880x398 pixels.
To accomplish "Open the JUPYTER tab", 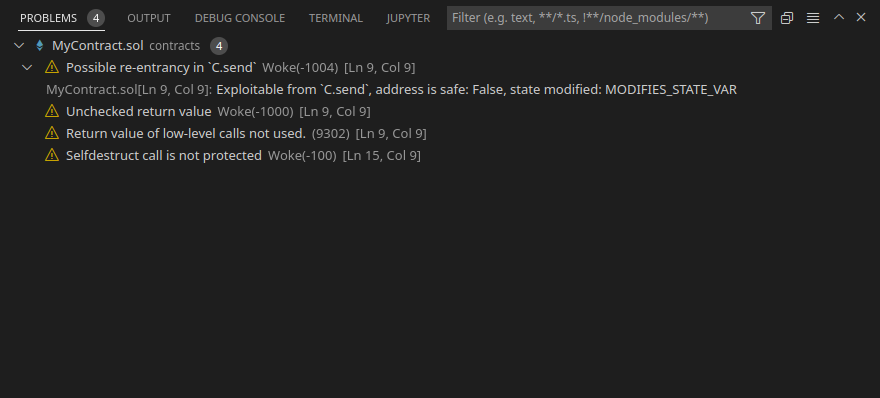I will [408, 18].
